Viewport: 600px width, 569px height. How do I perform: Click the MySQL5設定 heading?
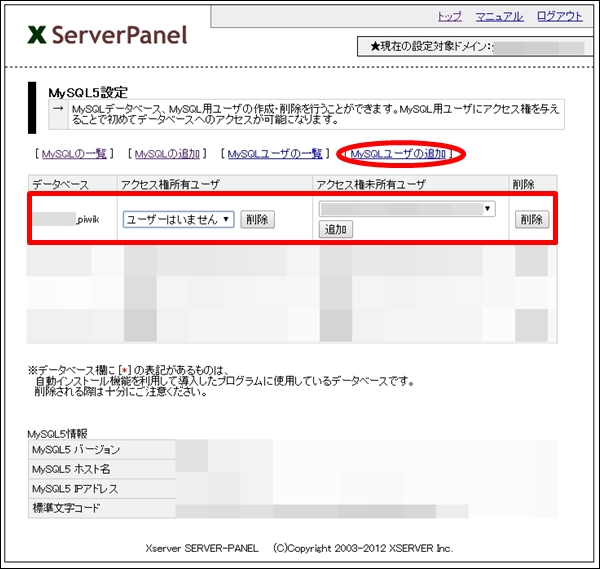[x=88, y=93]
